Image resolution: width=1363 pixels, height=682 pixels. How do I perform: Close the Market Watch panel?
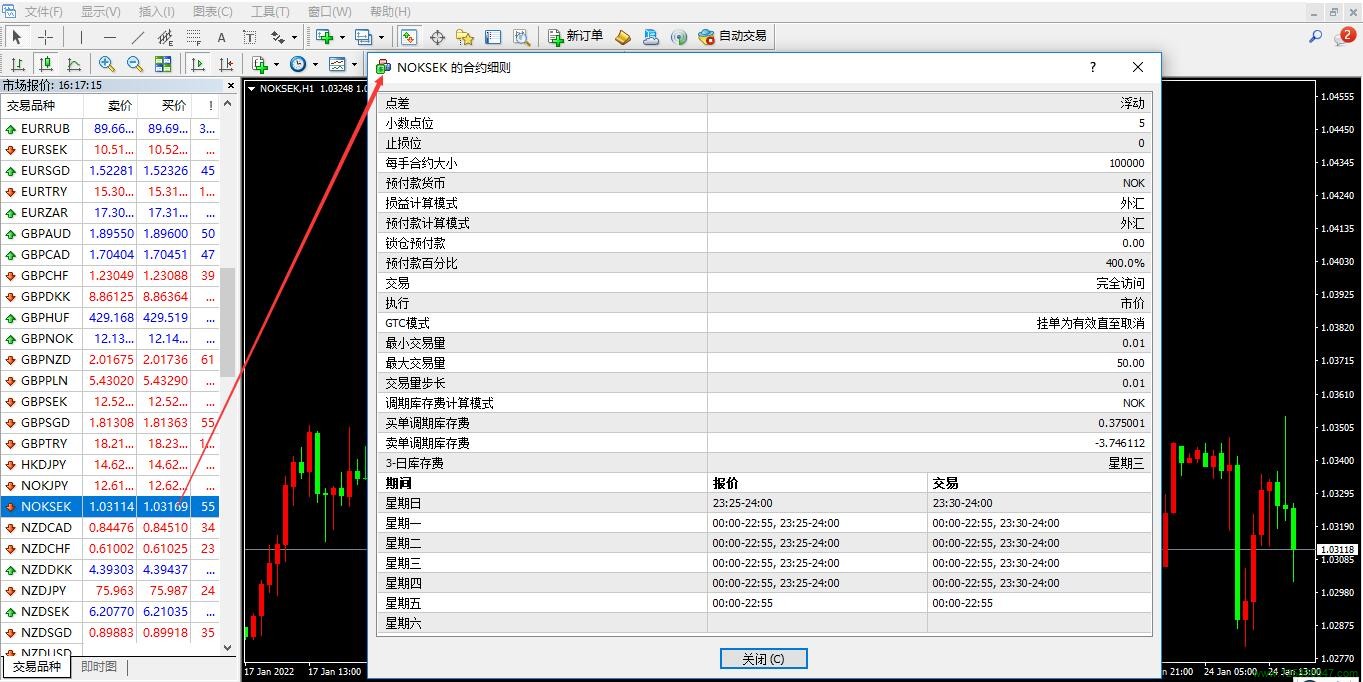tap(231, 85)
